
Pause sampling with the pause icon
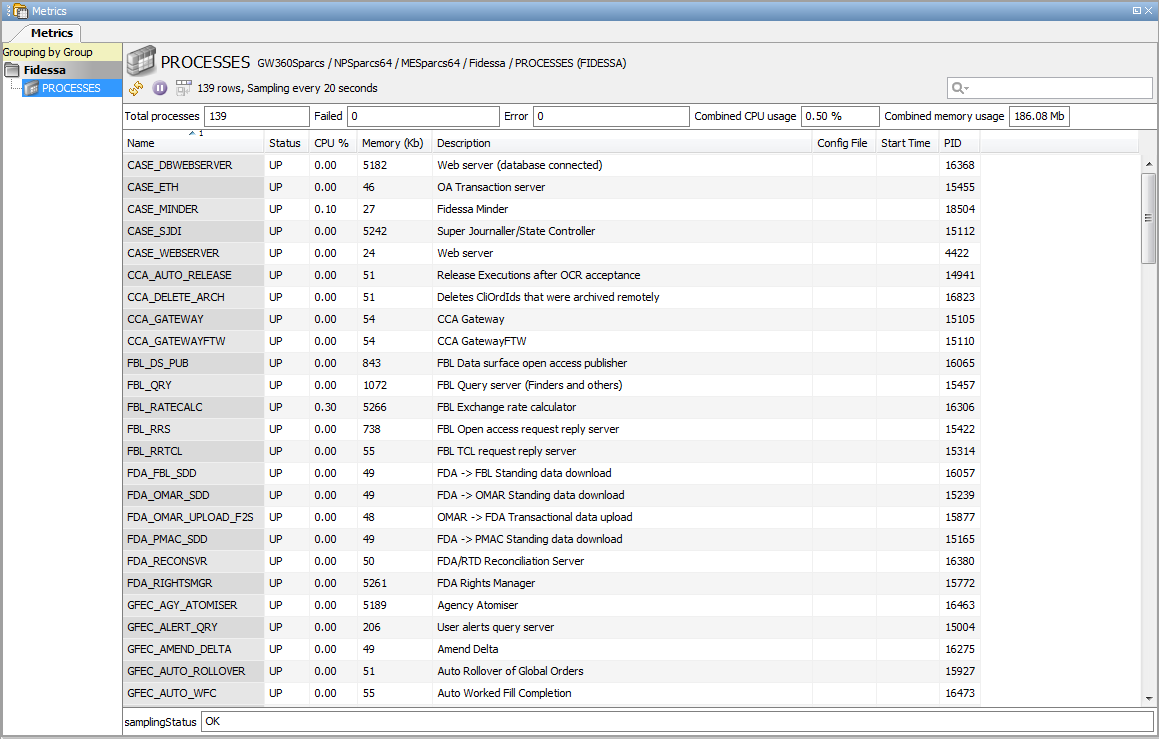(160, 88)
